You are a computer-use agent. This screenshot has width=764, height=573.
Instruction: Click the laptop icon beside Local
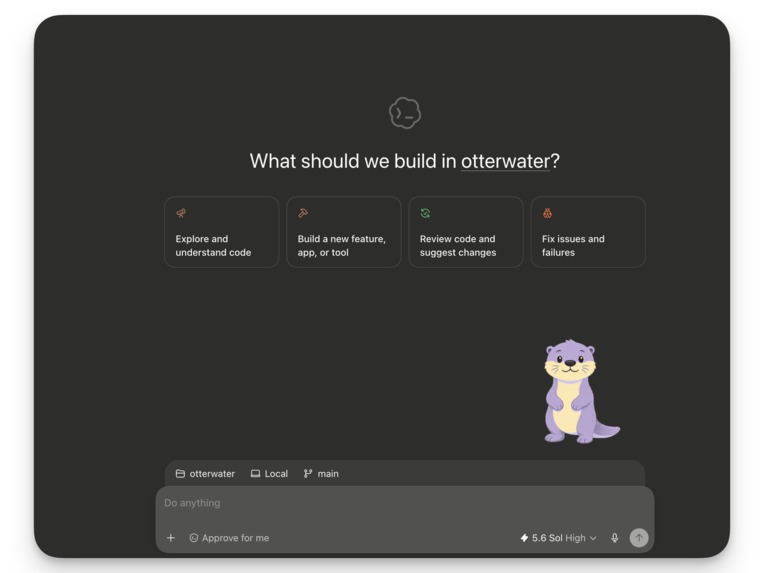pos(255,474)
